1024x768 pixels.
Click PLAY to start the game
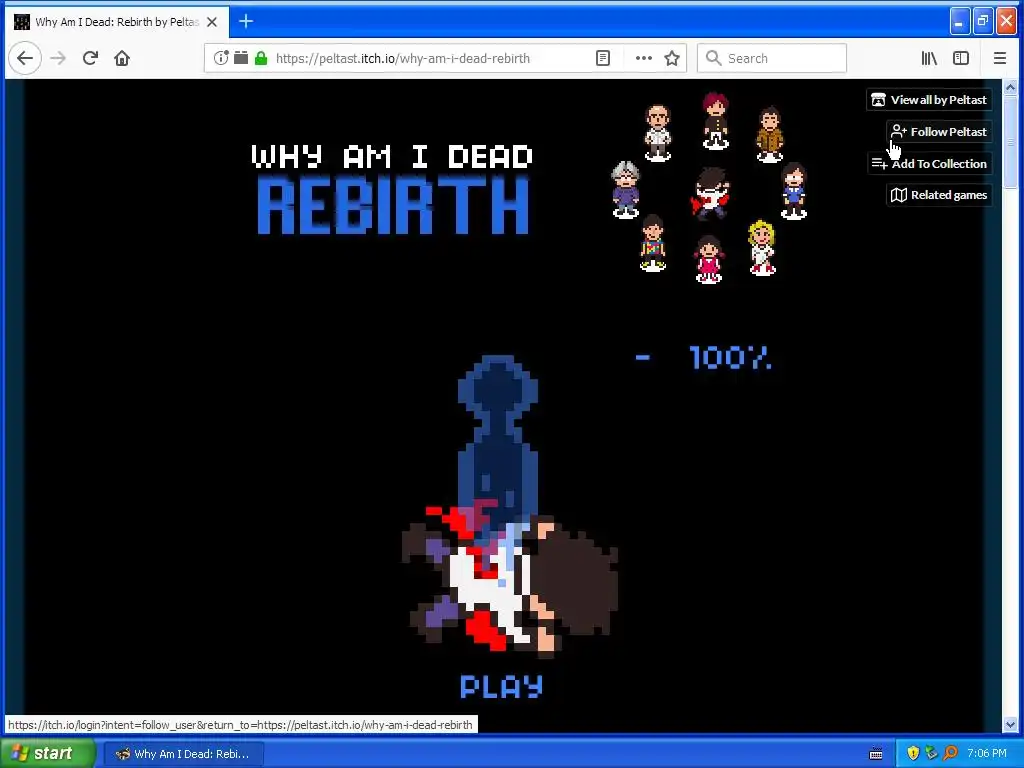click(502, 686)
